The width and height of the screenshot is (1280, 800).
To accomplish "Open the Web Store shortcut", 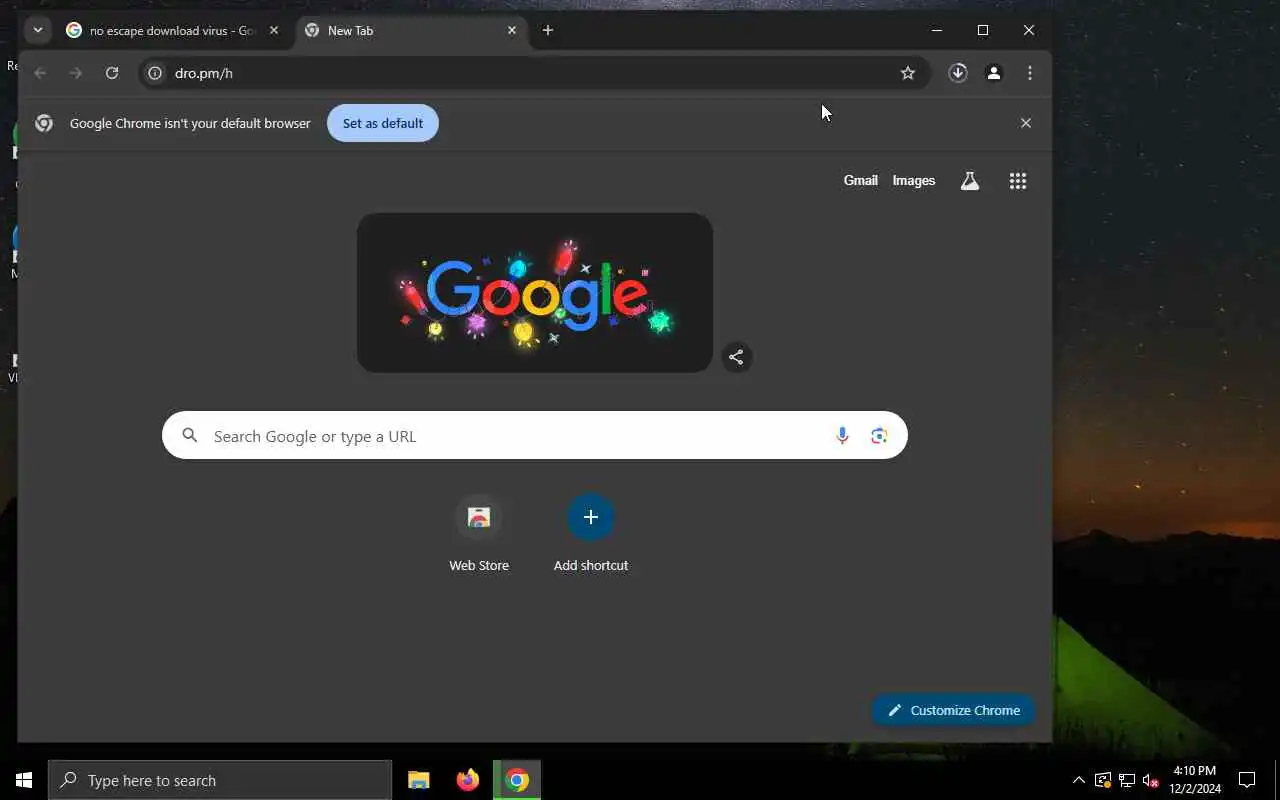I will click(x=479, y=534).
